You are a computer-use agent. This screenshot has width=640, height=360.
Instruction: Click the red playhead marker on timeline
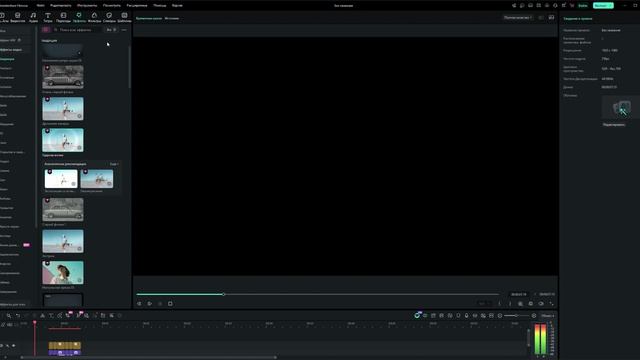35,322
